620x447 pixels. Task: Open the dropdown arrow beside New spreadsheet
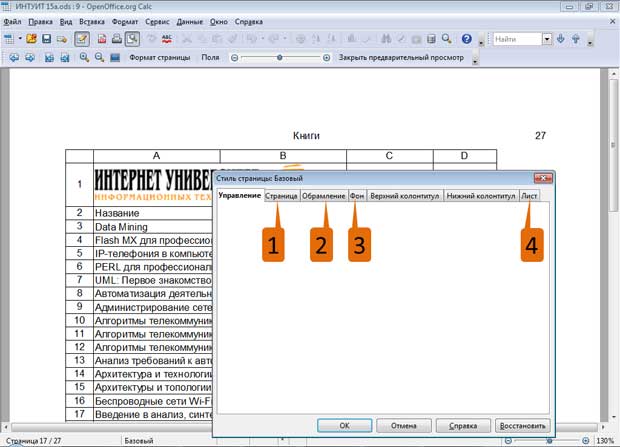pyautogui.click(x=20, y=39)
